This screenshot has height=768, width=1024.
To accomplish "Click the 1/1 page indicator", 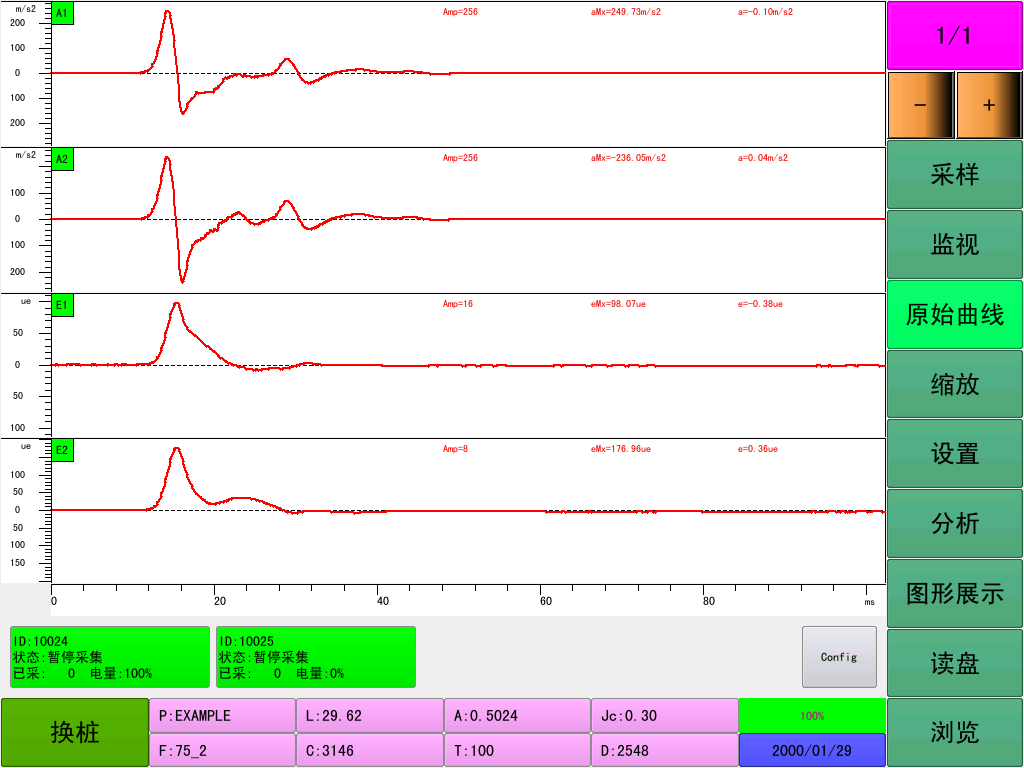I will tap(955, 36).
